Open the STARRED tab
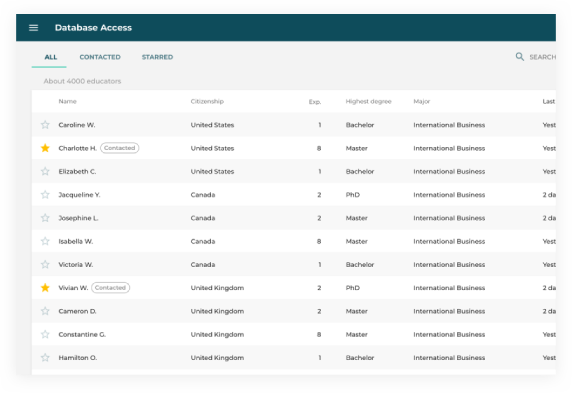 tap(157, 57)
